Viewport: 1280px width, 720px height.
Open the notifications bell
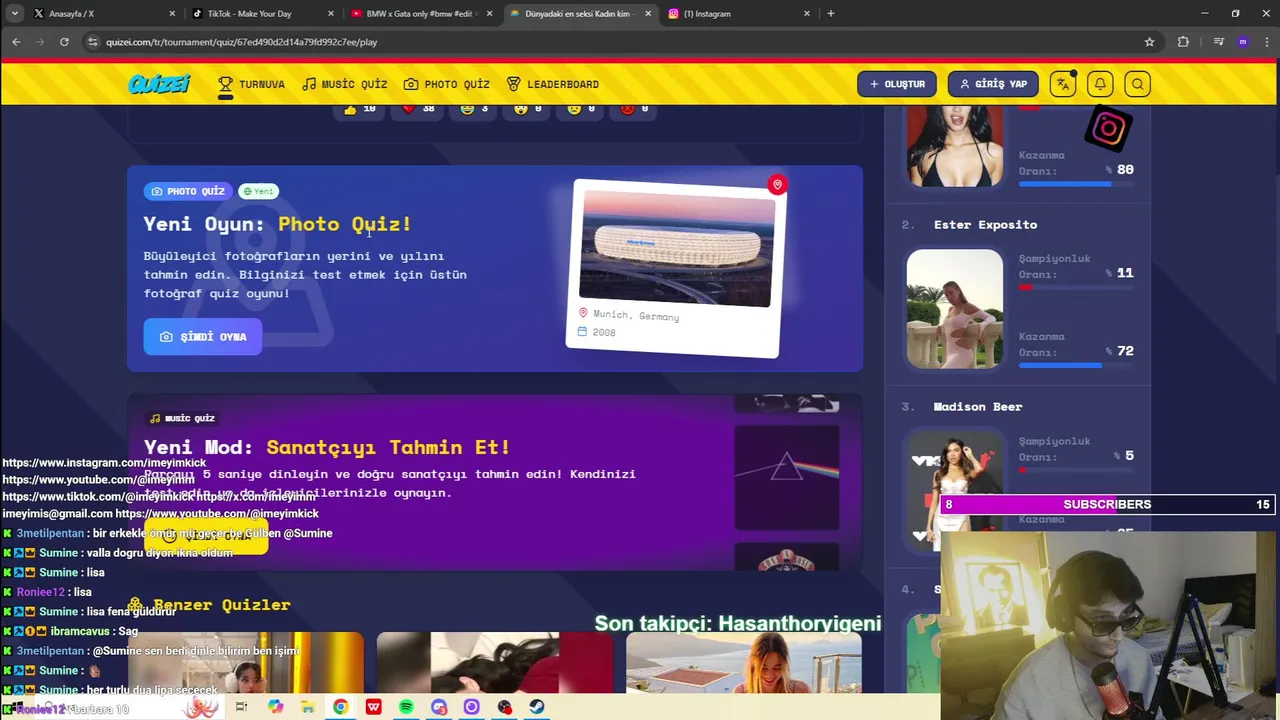1100,84
